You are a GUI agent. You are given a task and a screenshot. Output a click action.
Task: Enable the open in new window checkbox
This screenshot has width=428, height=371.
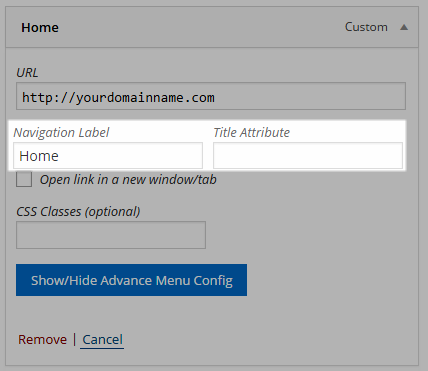24,179
